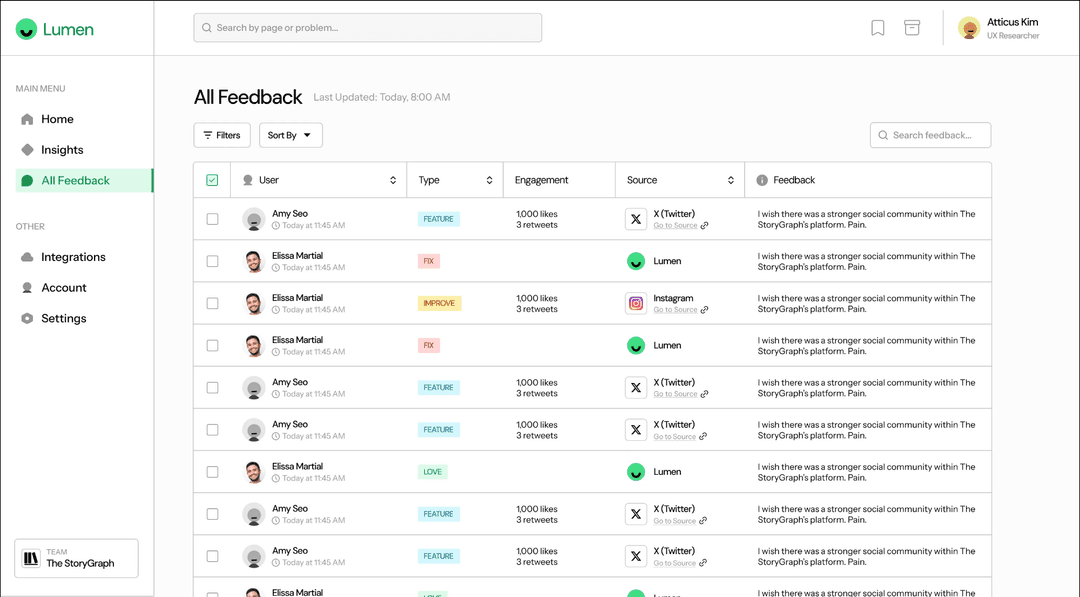
Task: Click the Lumen logo in sidebar
Action: point(55,29)
